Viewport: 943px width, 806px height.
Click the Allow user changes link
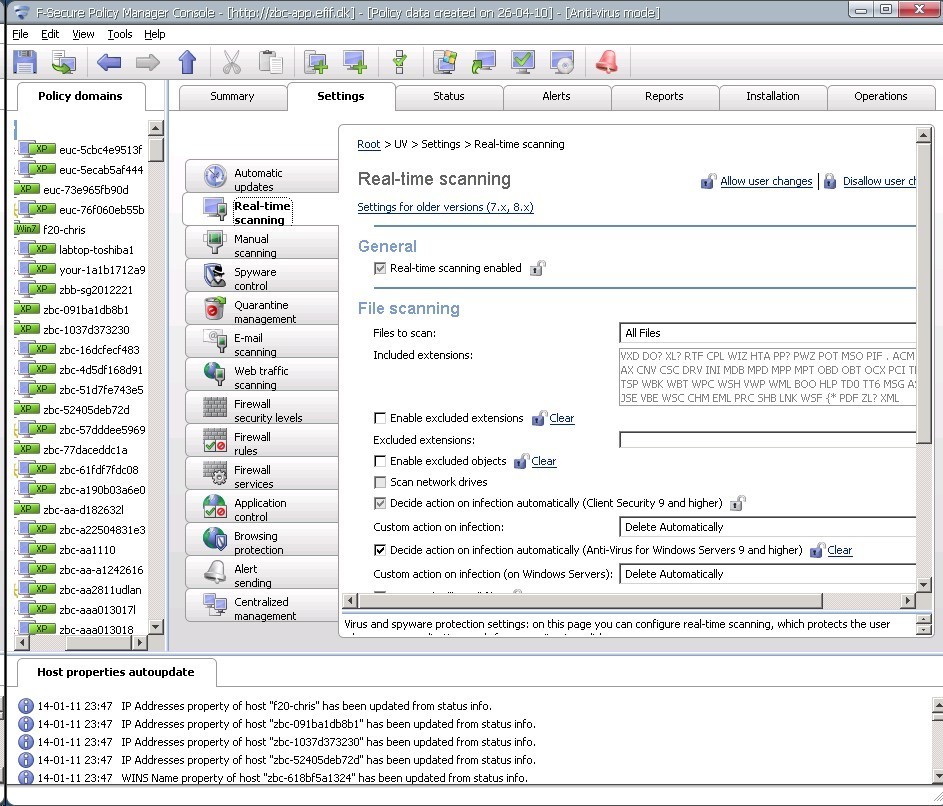tap(766, 181)
